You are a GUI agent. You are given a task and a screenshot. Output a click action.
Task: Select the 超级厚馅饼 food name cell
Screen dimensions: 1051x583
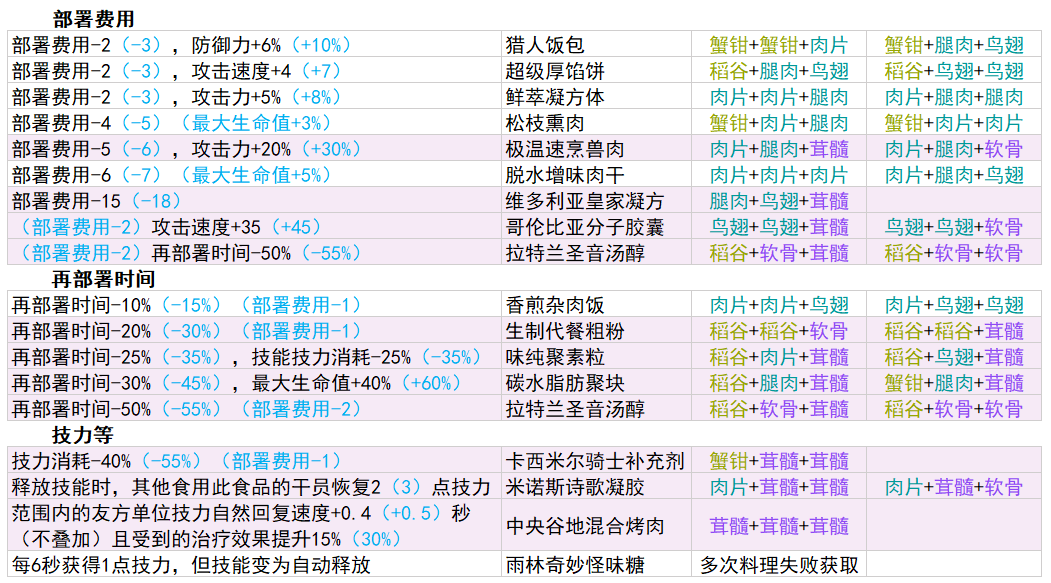pyautogui.click(x=597, y=71)
